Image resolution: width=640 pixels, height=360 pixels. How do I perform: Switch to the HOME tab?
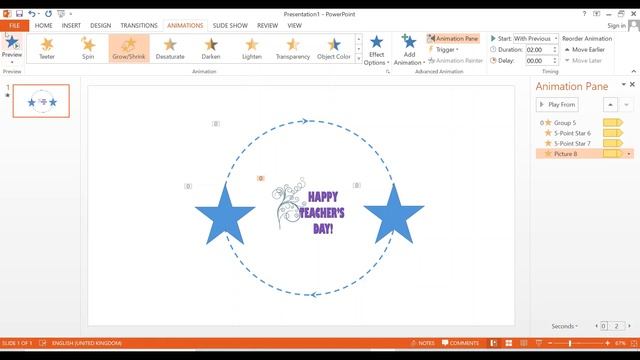pyautogui.click(x=44, y=26)
